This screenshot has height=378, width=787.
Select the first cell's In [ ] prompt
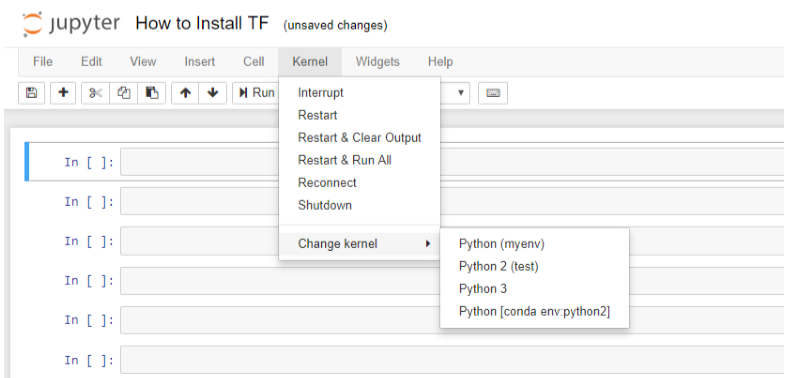coord(89,163)
